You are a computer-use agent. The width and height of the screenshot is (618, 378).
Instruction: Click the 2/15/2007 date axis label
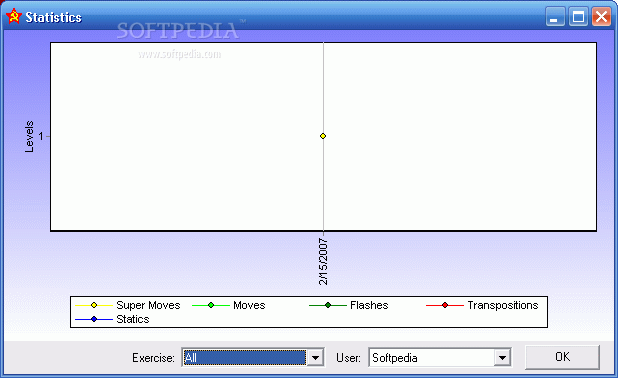[x=323, y=261]
